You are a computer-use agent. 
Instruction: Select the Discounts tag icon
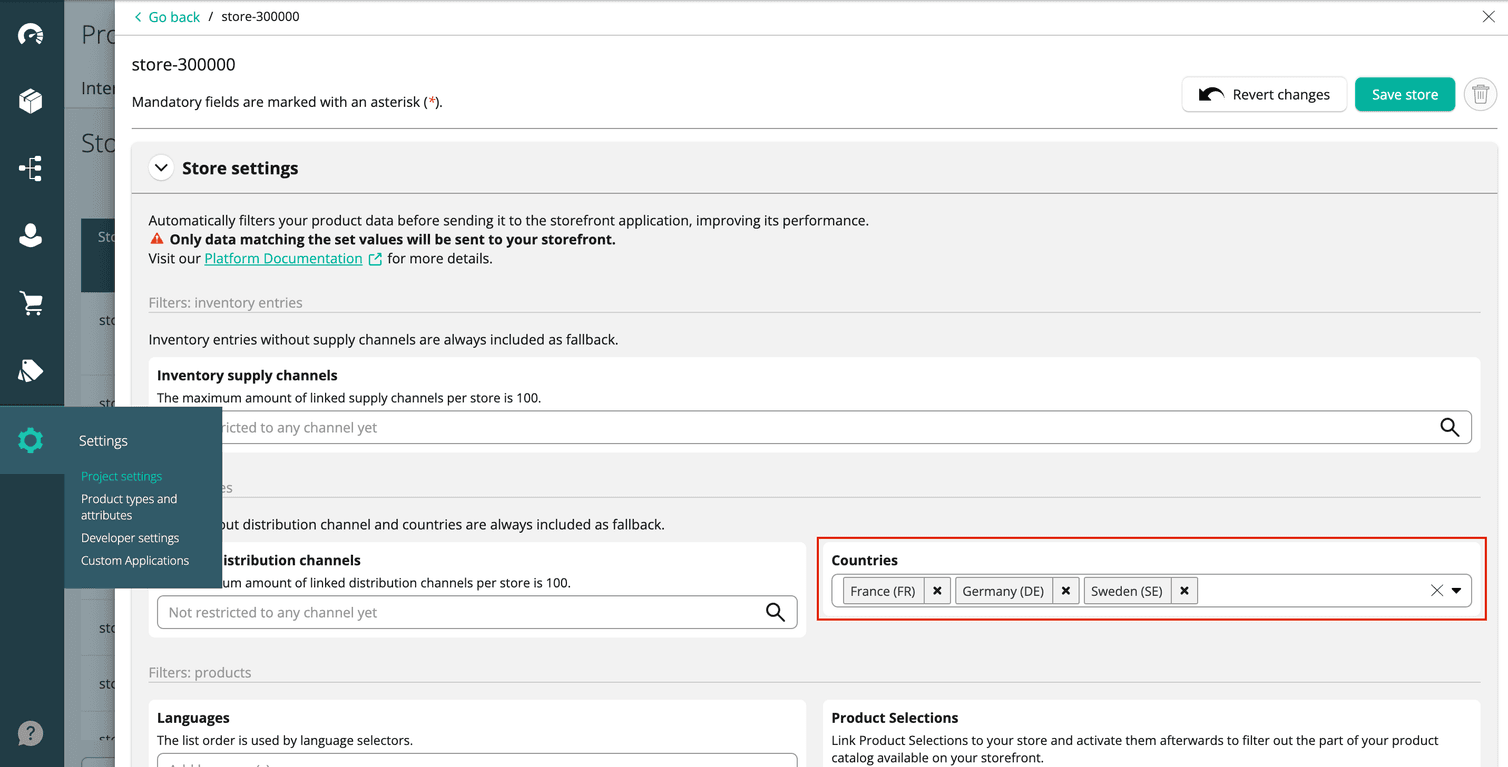[31, 369]
